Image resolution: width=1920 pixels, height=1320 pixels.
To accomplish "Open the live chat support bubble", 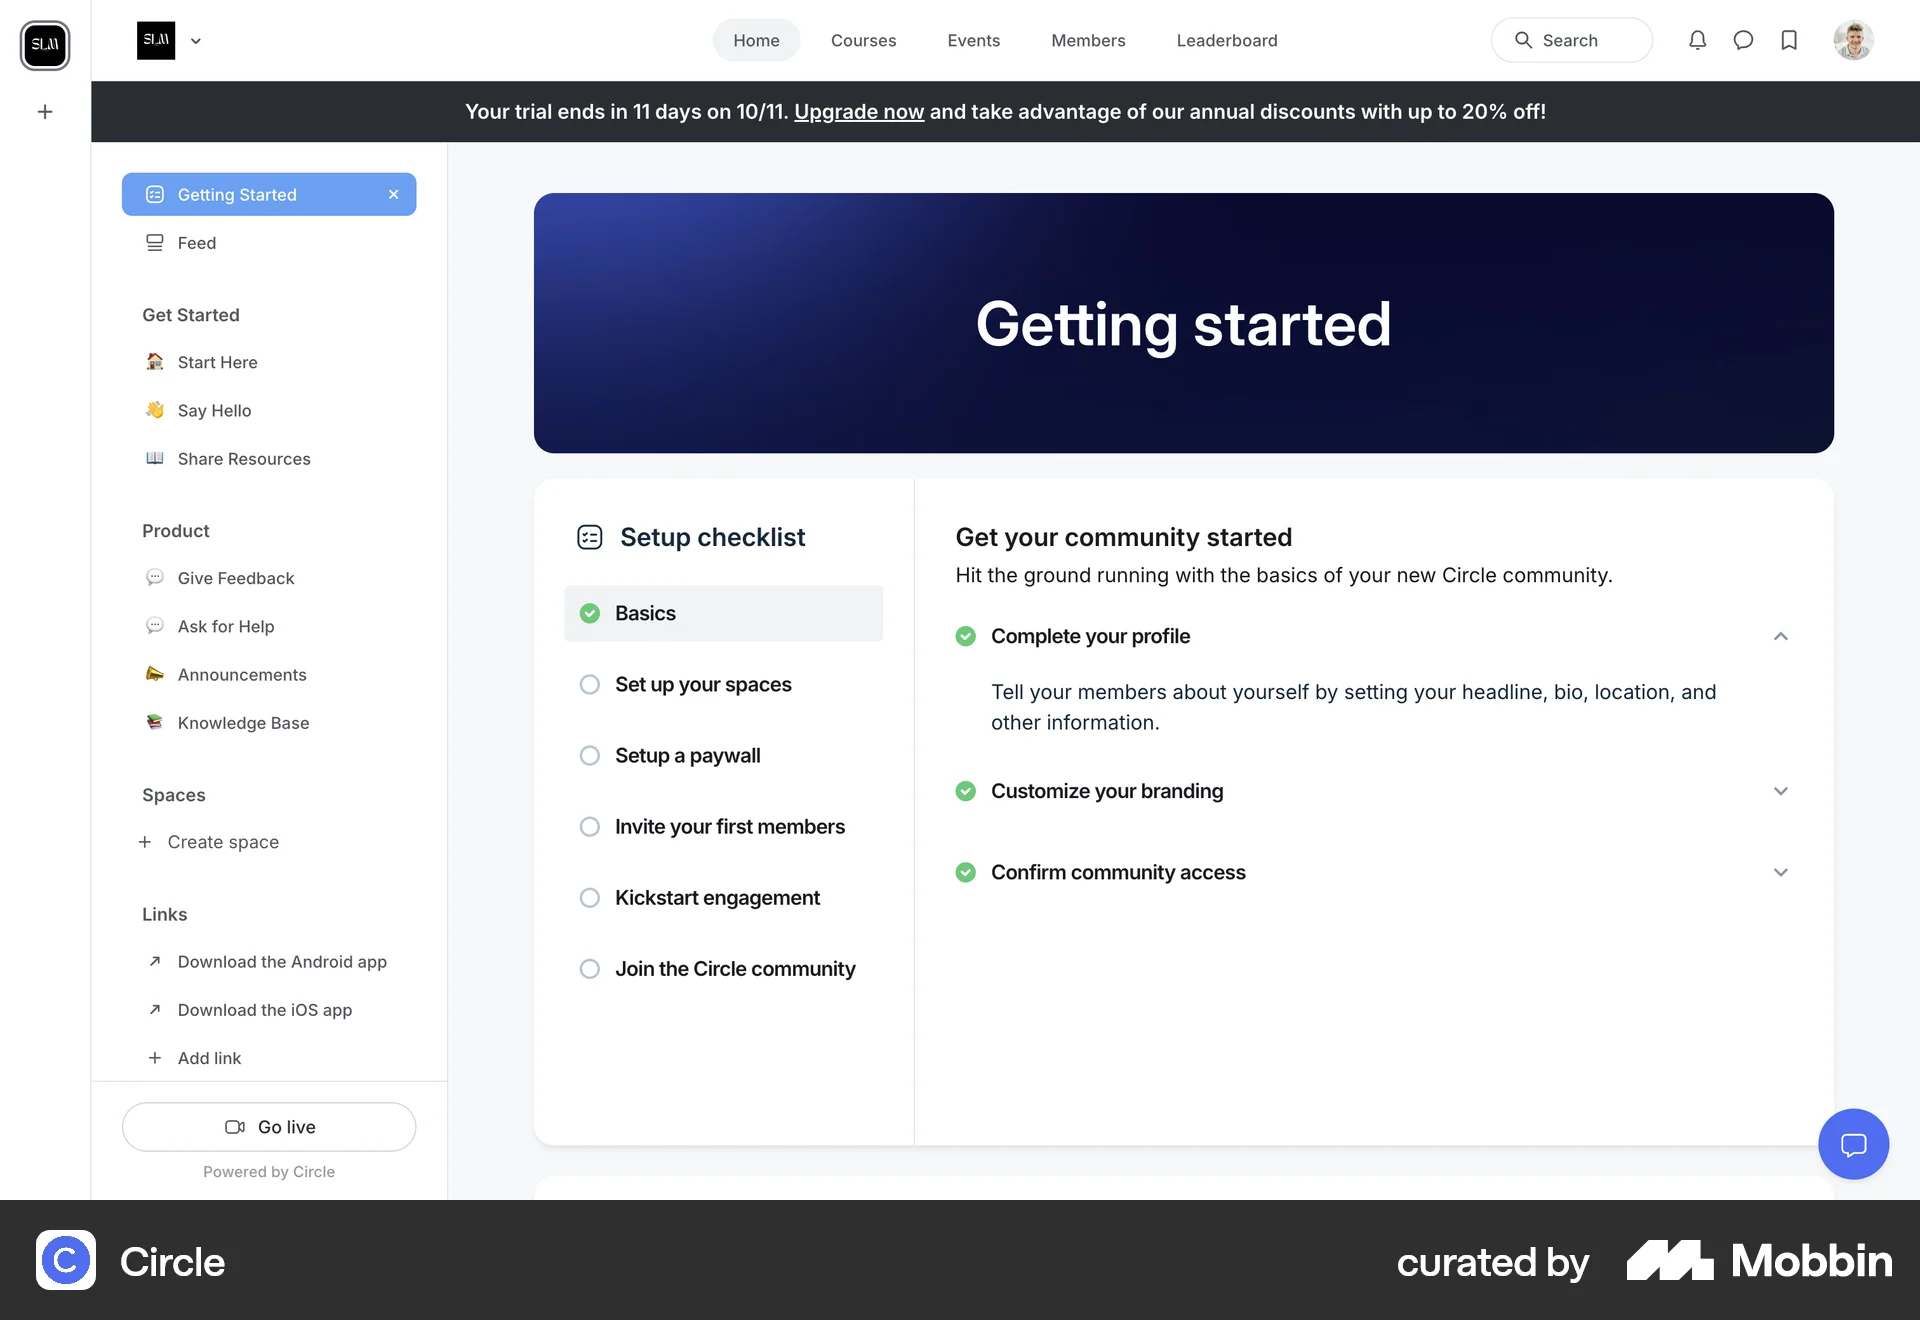I will pos(1853,1143).
